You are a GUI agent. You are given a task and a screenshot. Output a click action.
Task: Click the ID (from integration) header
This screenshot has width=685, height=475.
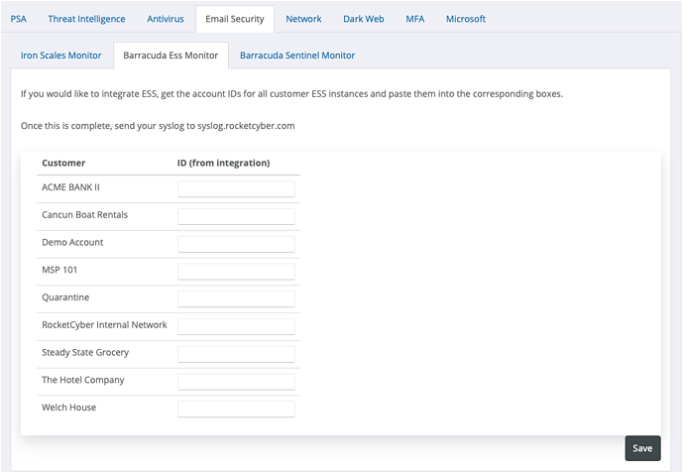click(x=223, y=163)
